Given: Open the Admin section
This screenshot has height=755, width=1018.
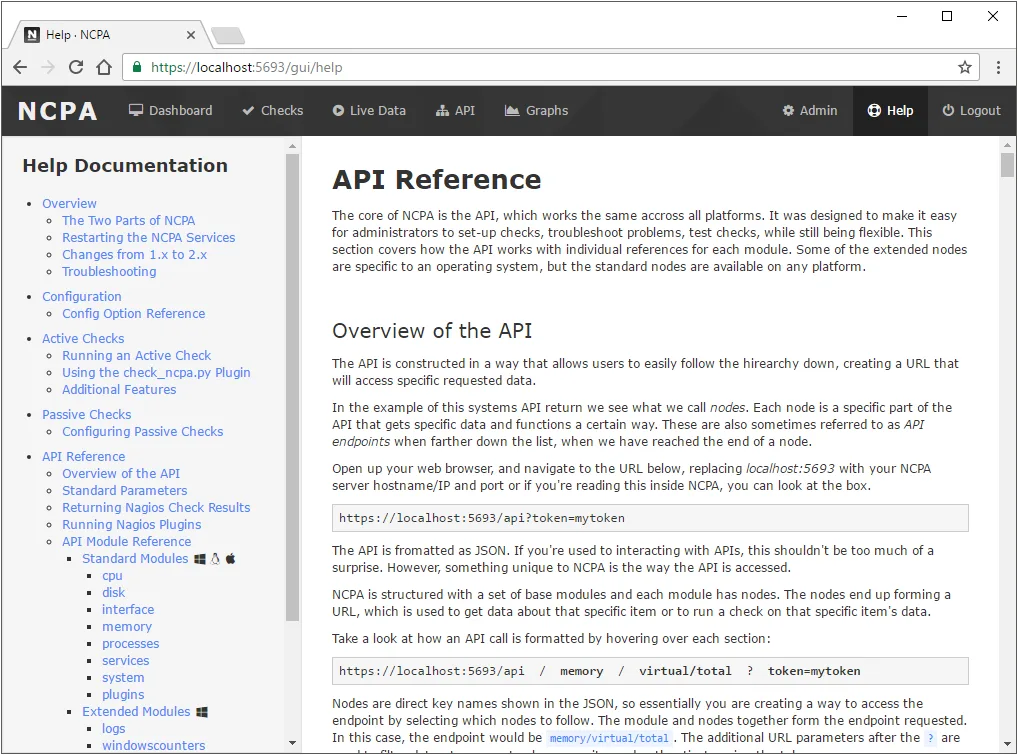Looking at the screenshot, I should tap(810, 110).
